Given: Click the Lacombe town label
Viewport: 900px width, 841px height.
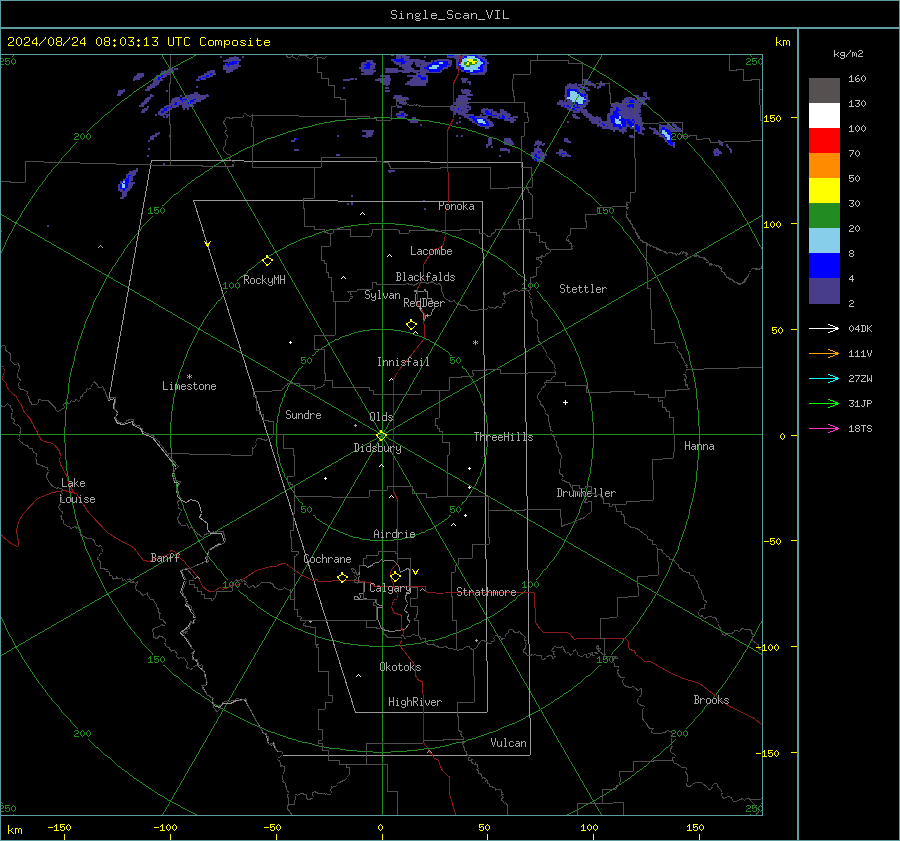Looking at the screenshot, I should 431,251.
